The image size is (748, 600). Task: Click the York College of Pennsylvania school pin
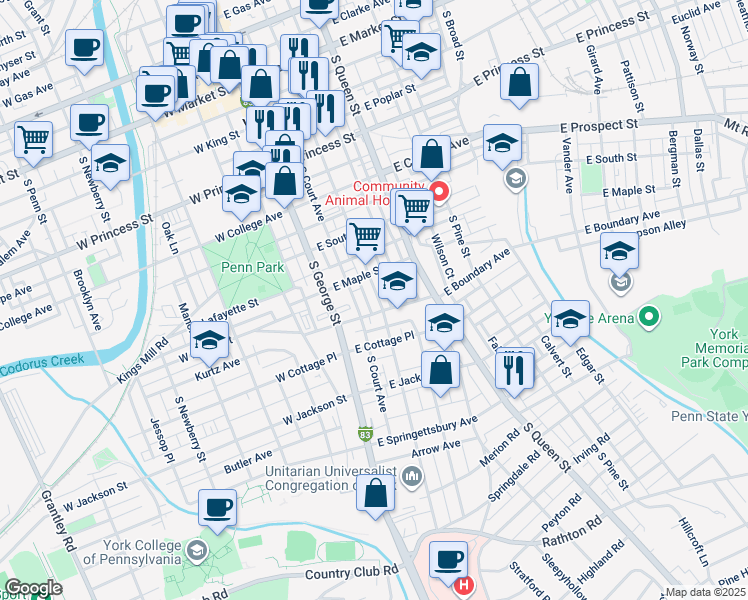[x=197, y=552]
